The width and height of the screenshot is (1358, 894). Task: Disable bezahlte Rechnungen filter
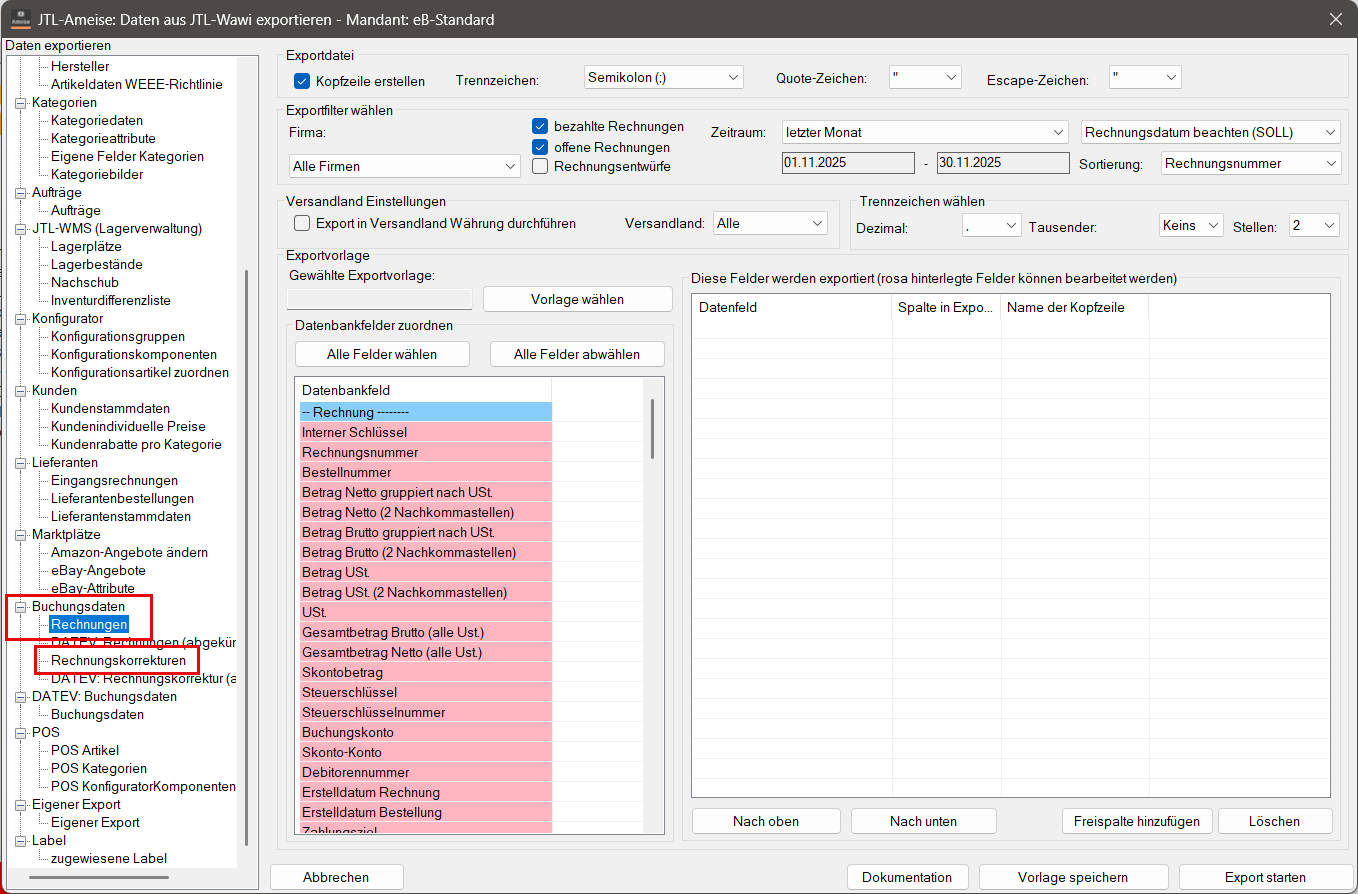click(x=540, y=127)
